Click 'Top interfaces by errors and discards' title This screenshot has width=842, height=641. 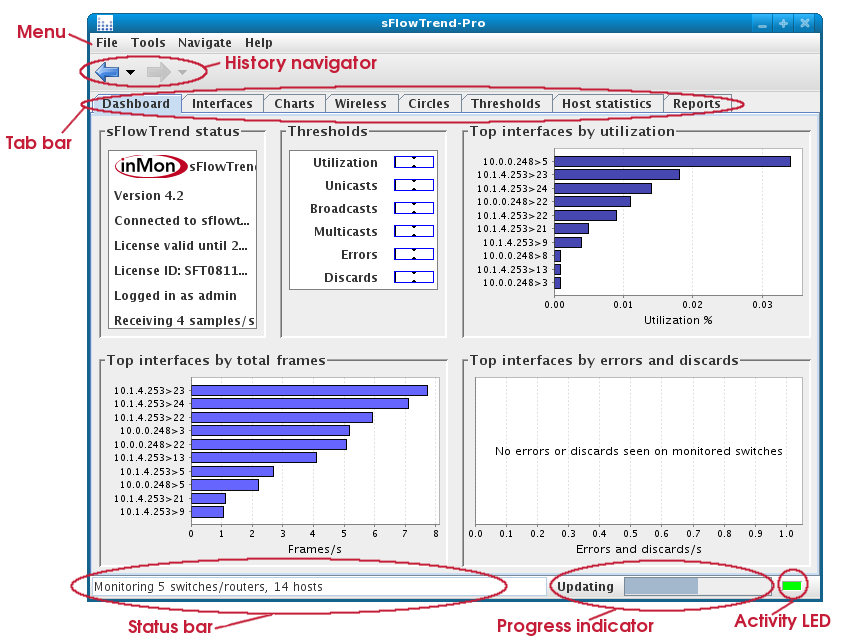click(x=604, y=360)
